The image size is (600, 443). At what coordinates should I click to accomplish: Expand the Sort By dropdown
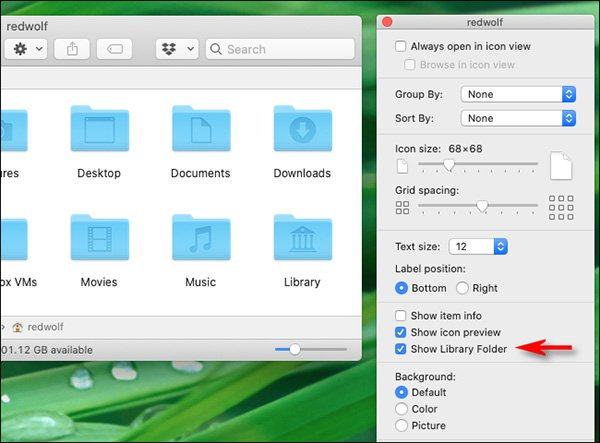[x=518, y=118]
